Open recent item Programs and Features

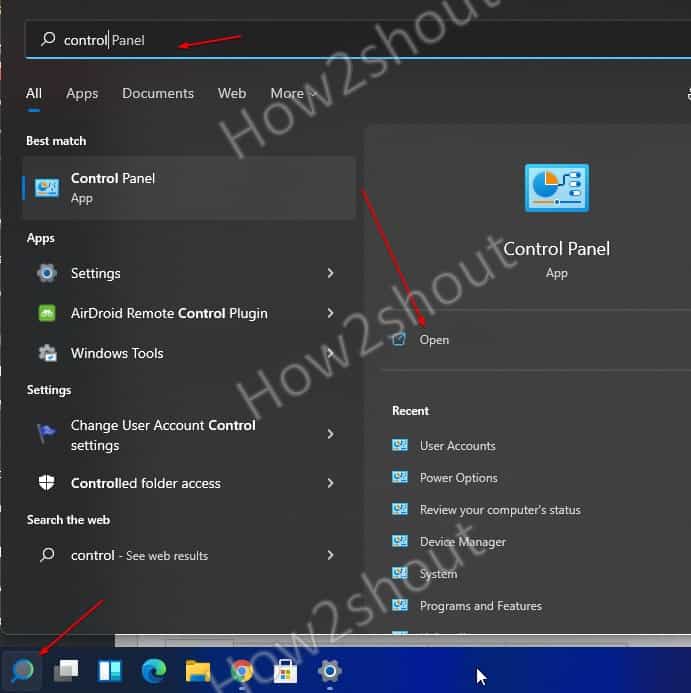coord(481,606)
